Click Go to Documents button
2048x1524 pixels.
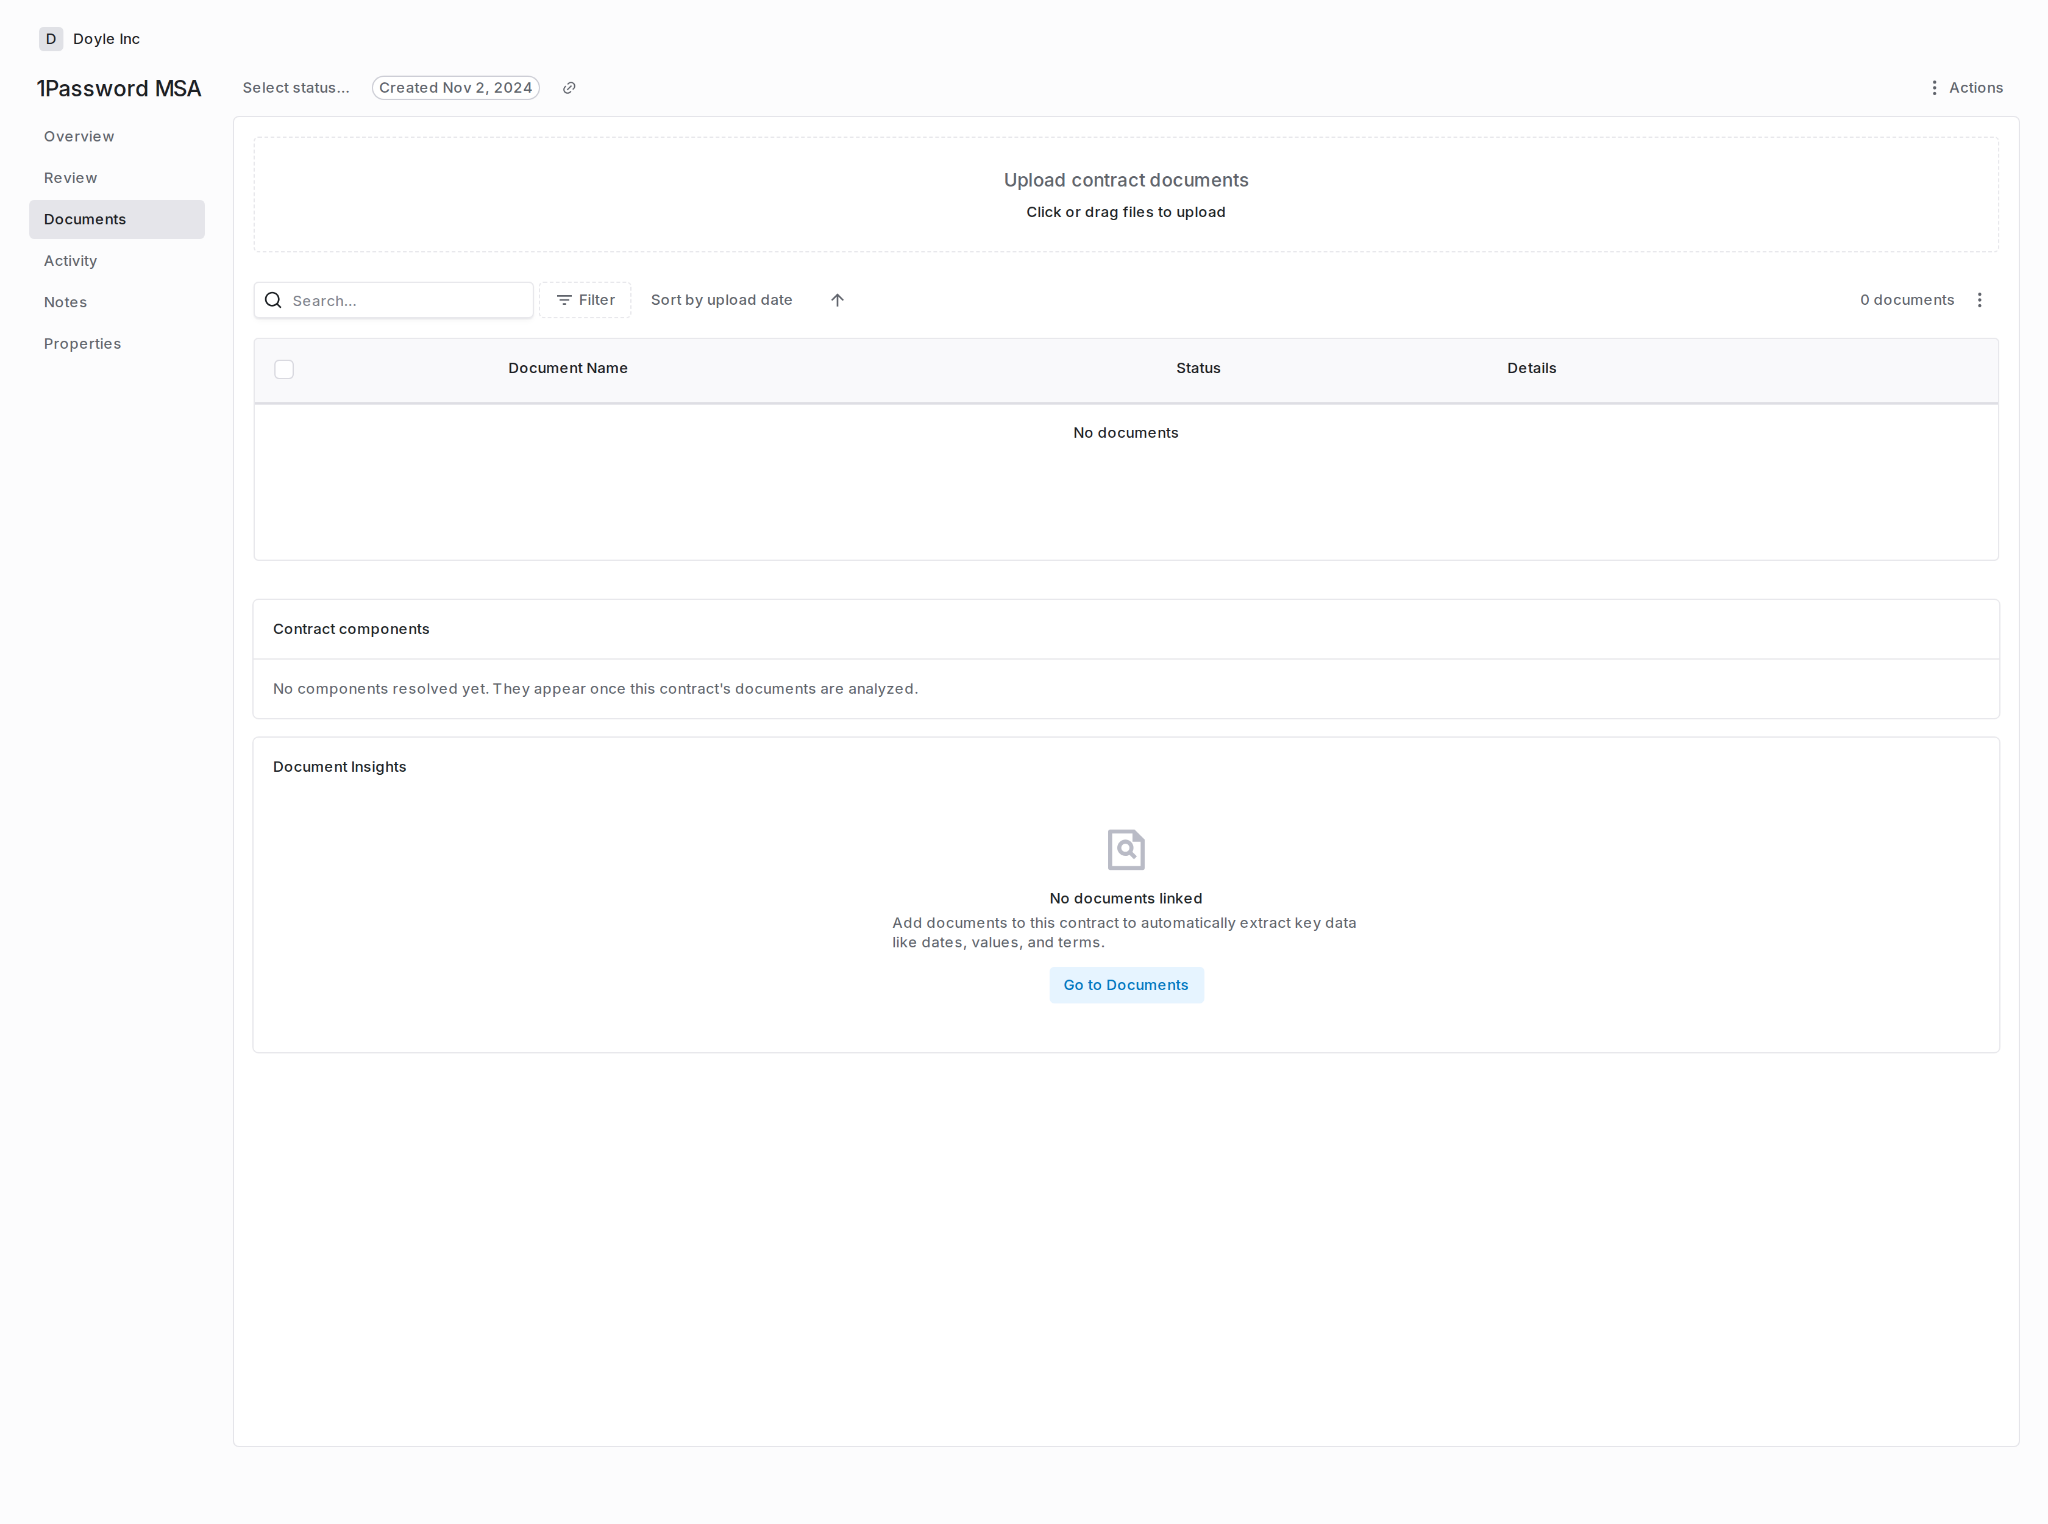(1126, 985)
